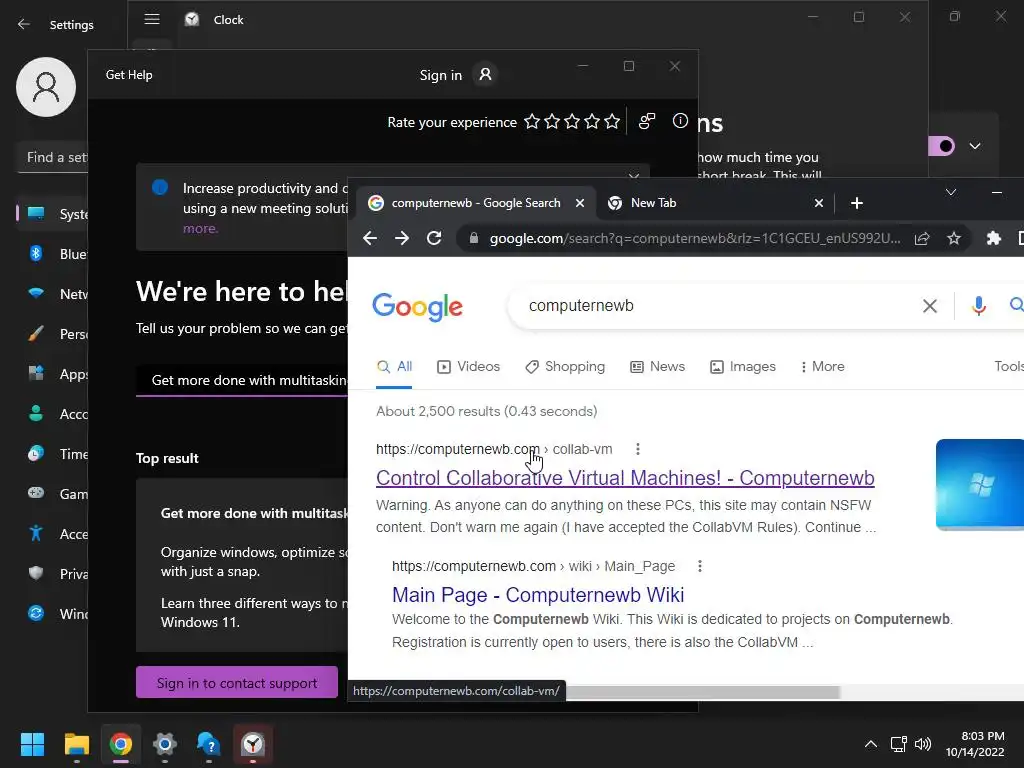Expand the More search filters menu
Viewport: 1024px width, 768px height.
coord(823,367)
